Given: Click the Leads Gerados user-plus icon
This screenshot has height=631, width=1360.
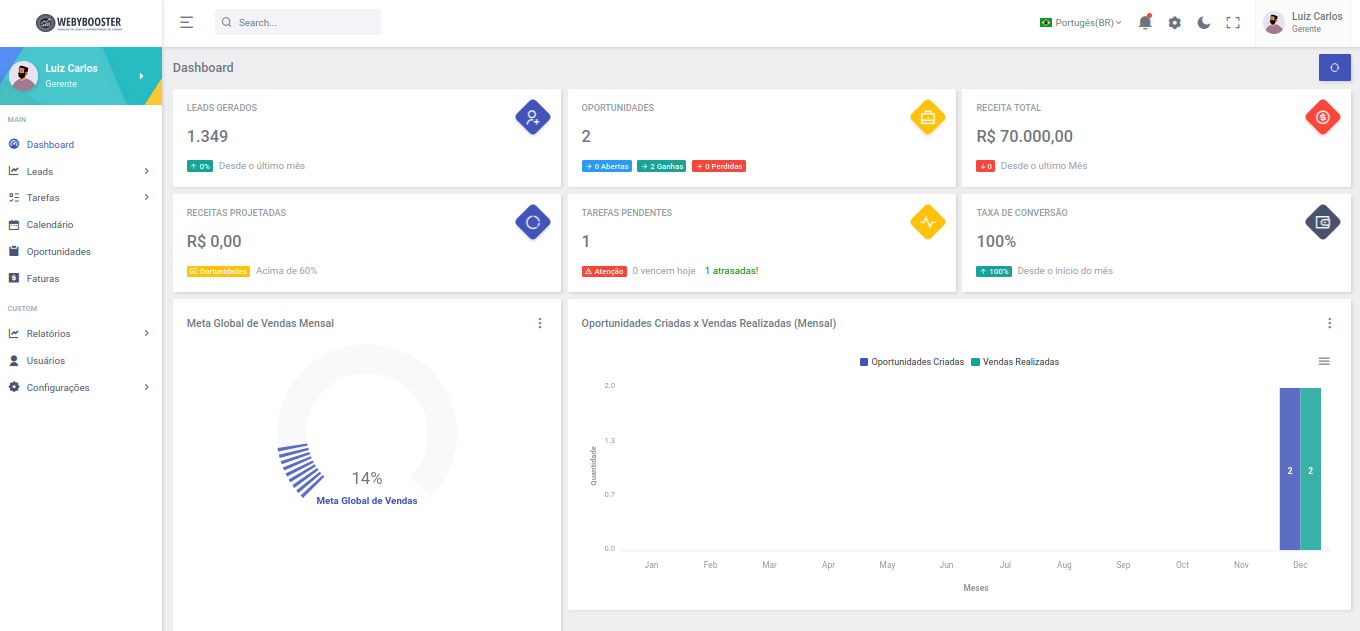Looking at the screenshot, I should 533,117.
